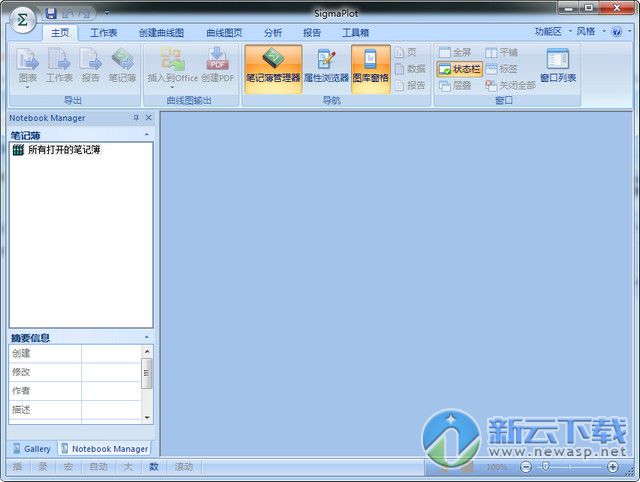
Task: Click 标签 tabs option
Action: tap(502, 69)
